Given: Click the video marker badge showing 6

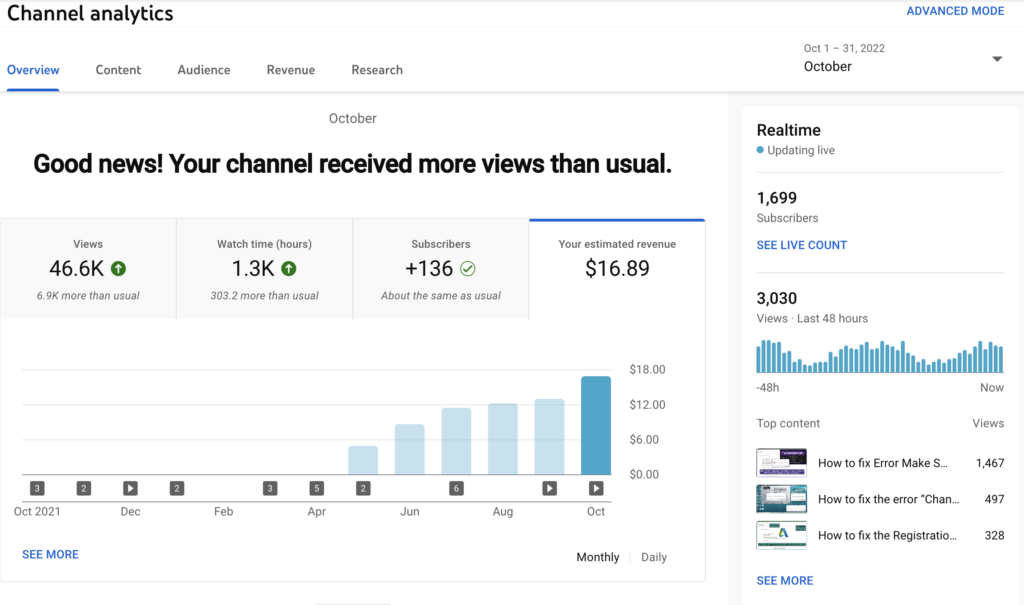Looking at the screenshot, I should tap(456, 488).
